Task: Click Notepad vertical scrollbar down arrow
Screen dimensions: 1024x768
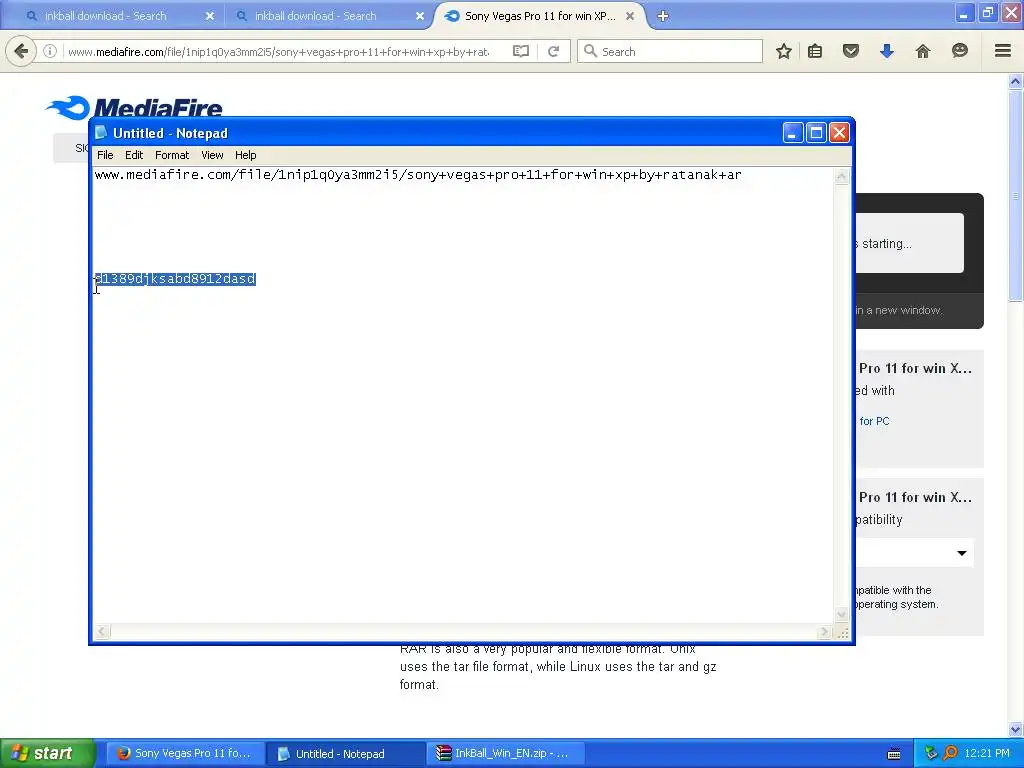Action: (842, 615)
